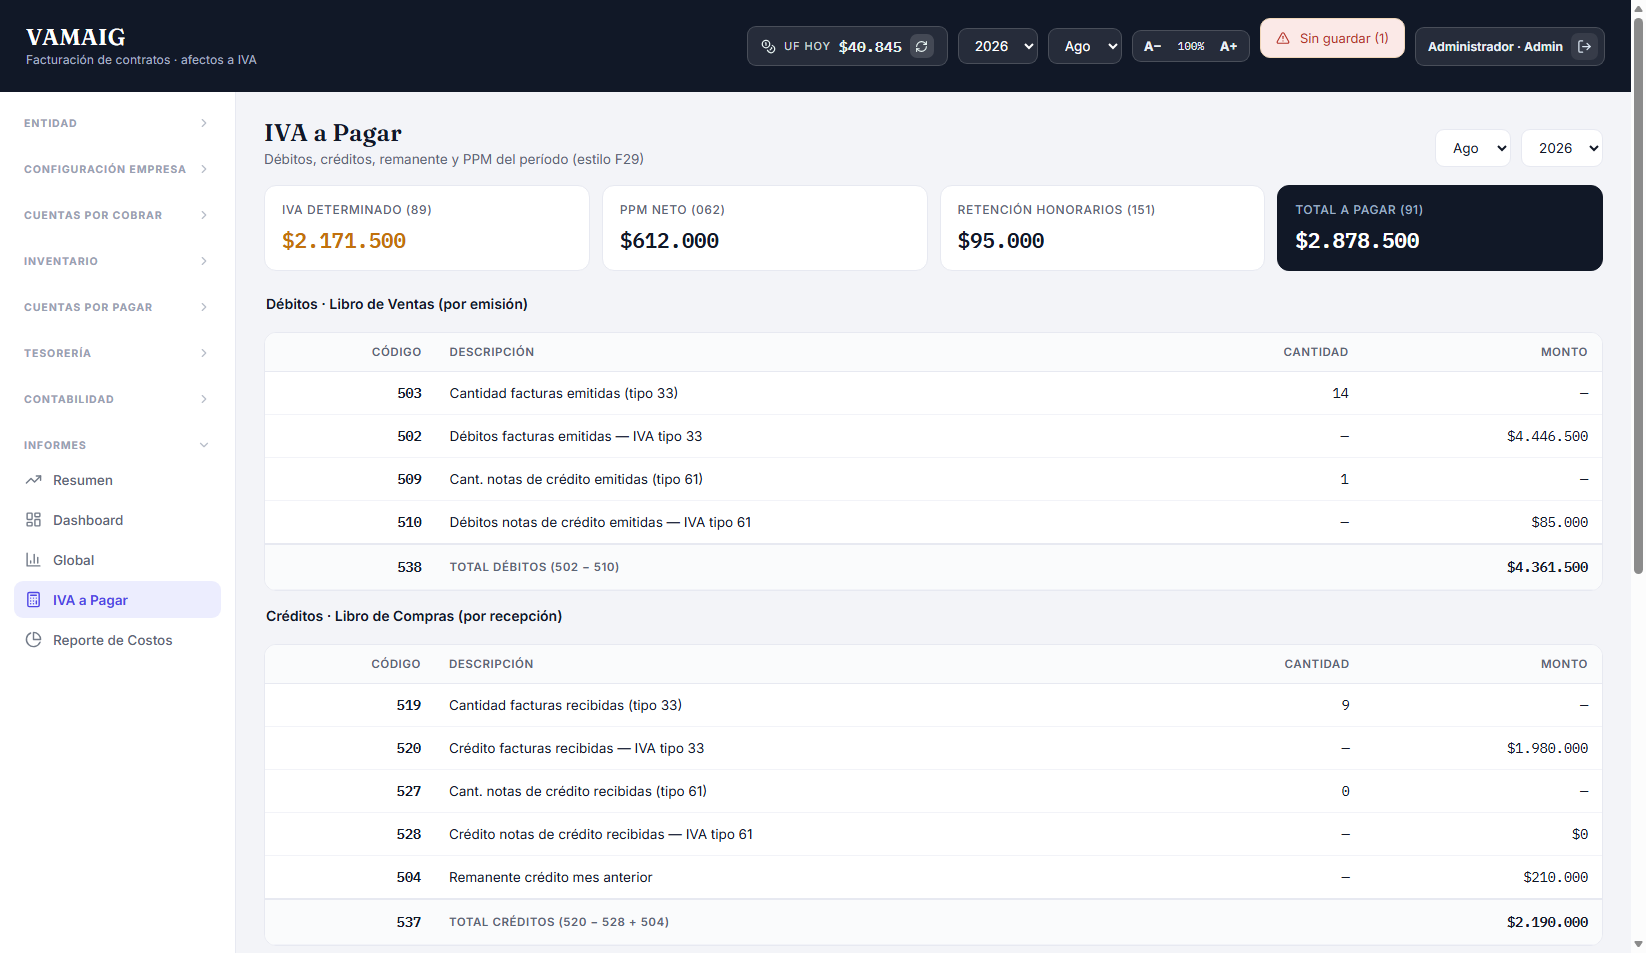Go to Resumen in Informes menu
The width and height of the screenshot is (1646, 953).
click(x=117, y=480)
